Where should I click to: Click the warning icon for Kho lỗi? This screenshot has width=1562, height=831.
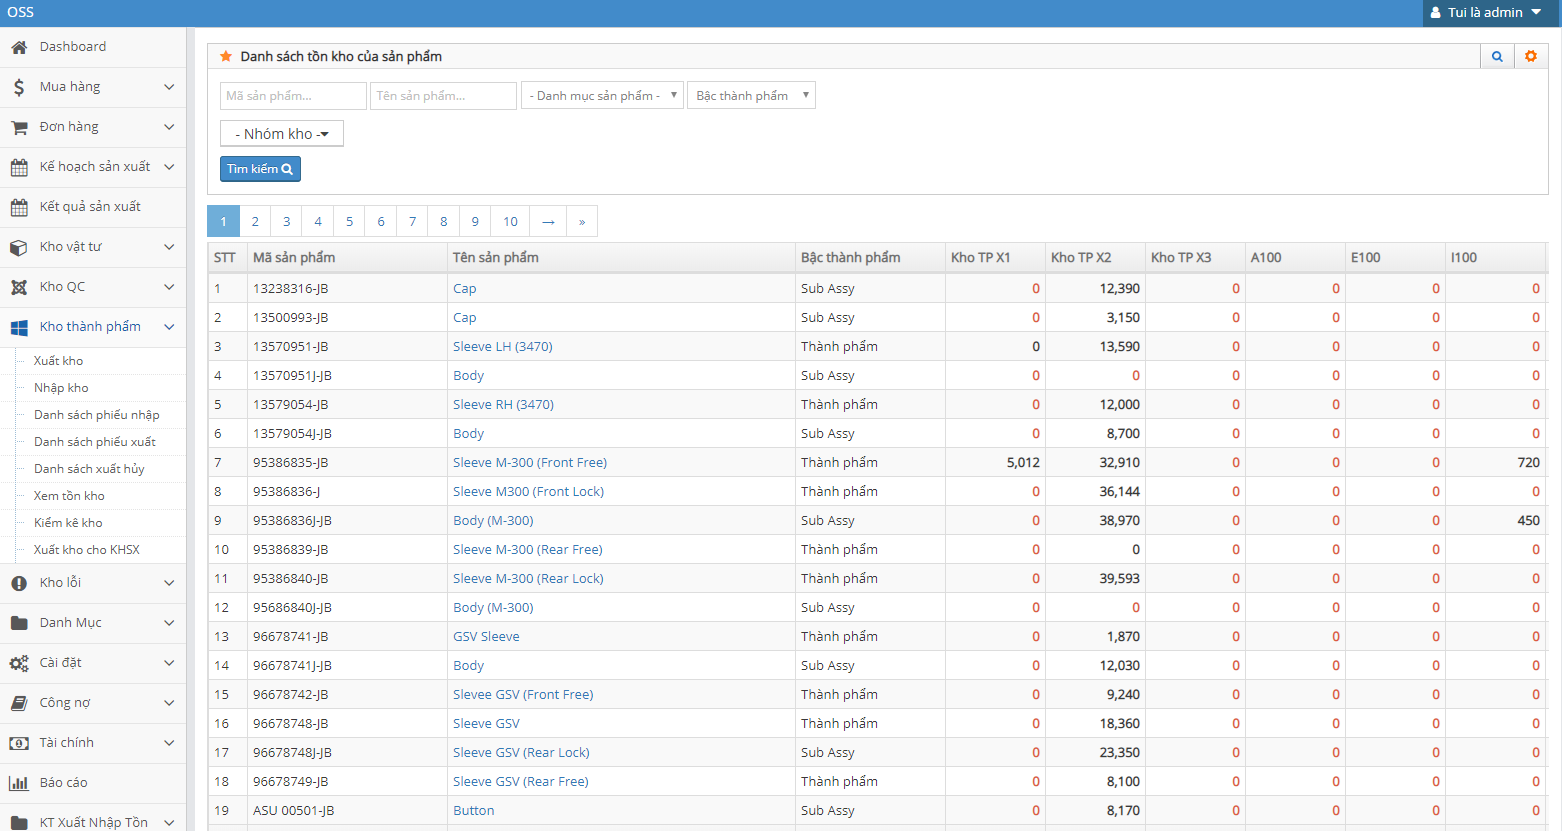click(19, 583)
